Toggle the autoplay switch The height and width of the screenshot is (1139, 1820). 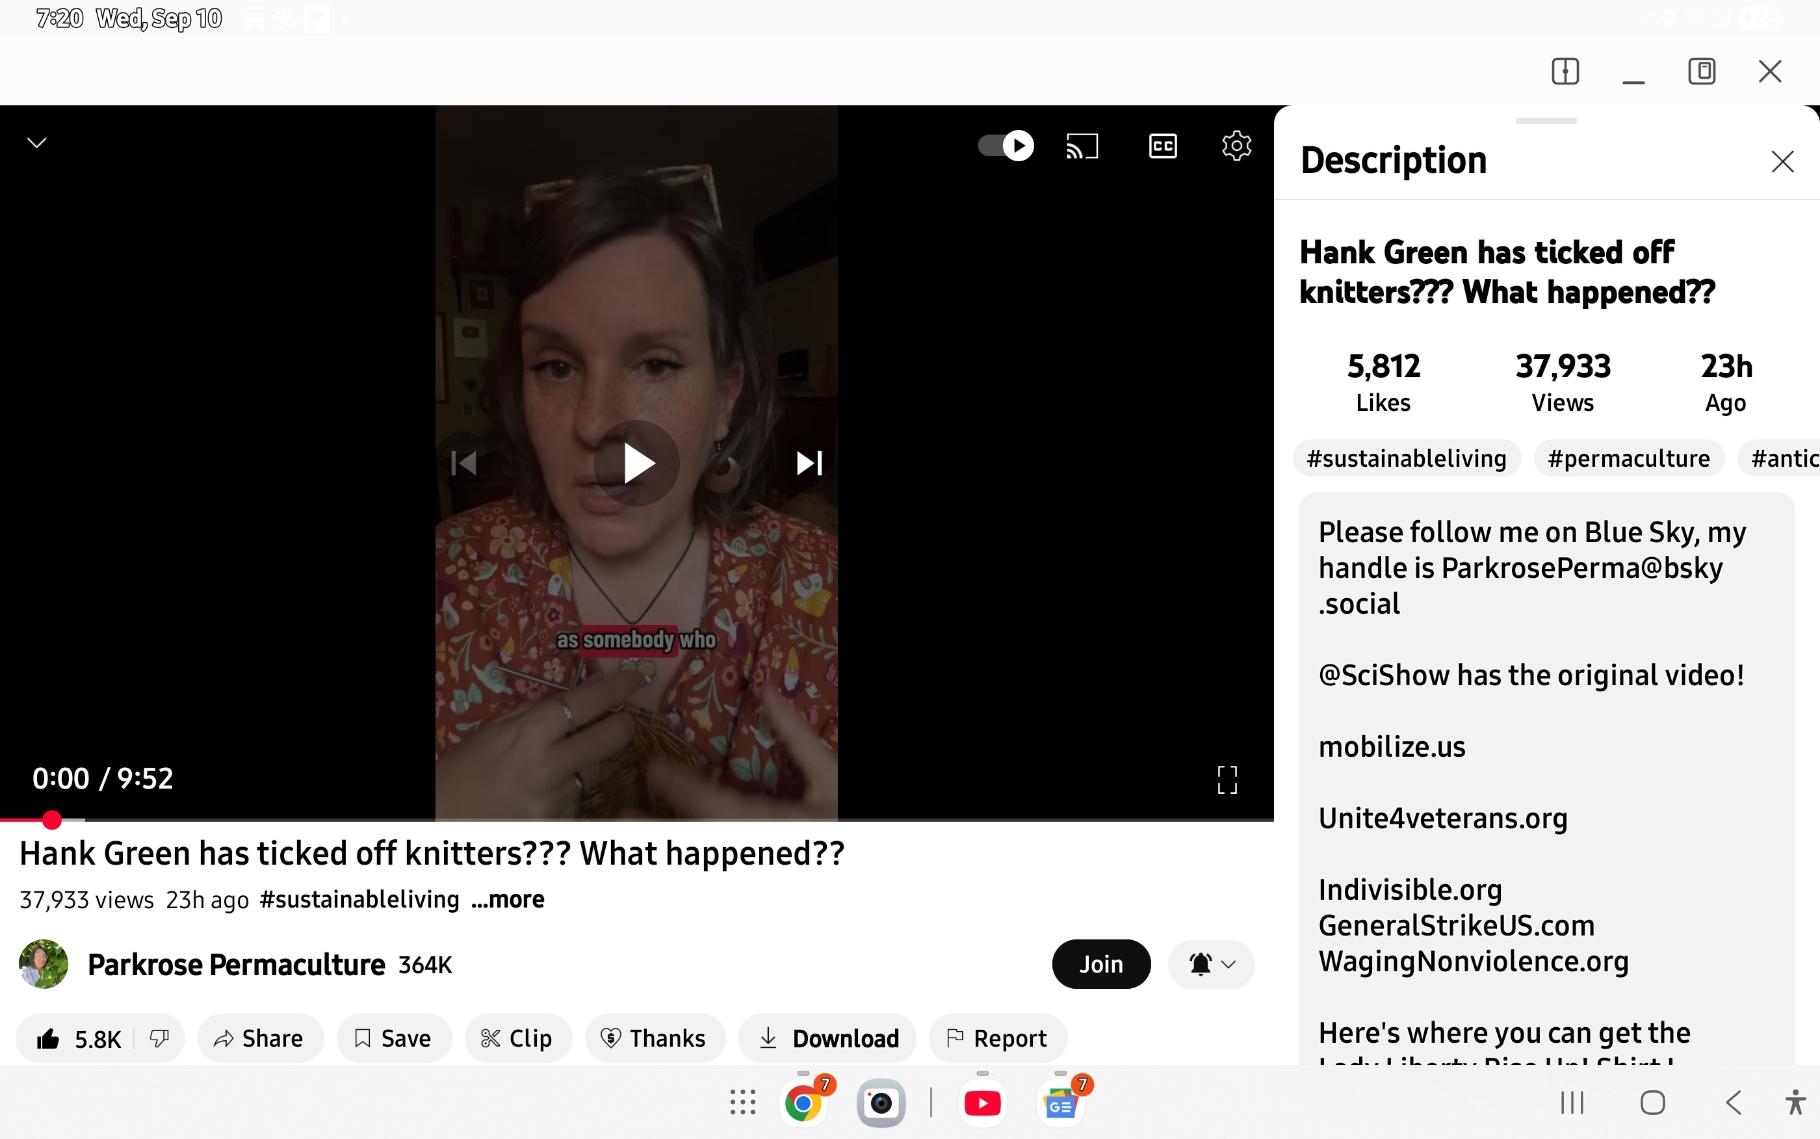tap(1006, 146)
